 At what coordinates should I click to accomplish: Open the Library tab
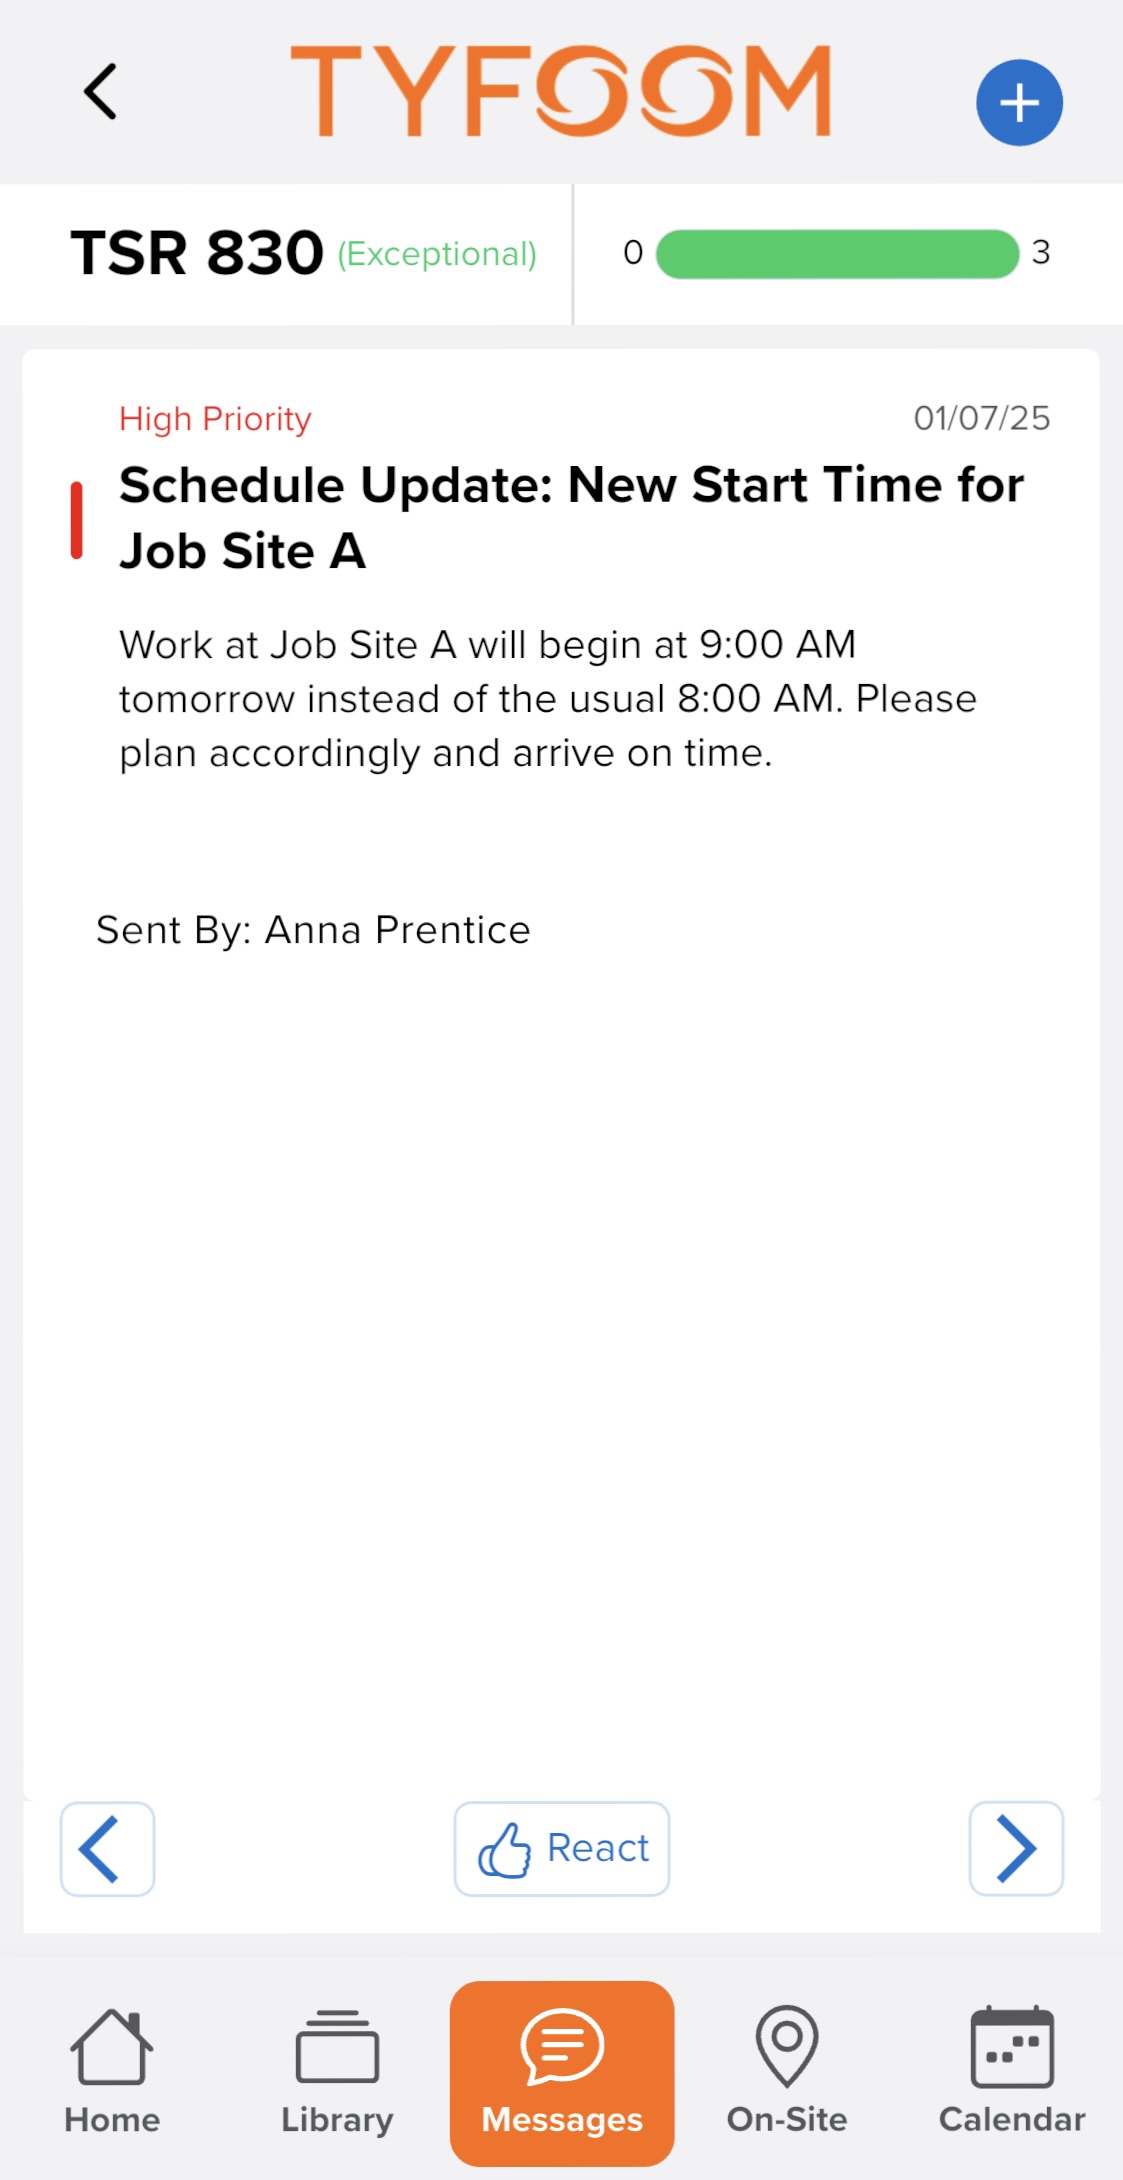(337, 2072)
